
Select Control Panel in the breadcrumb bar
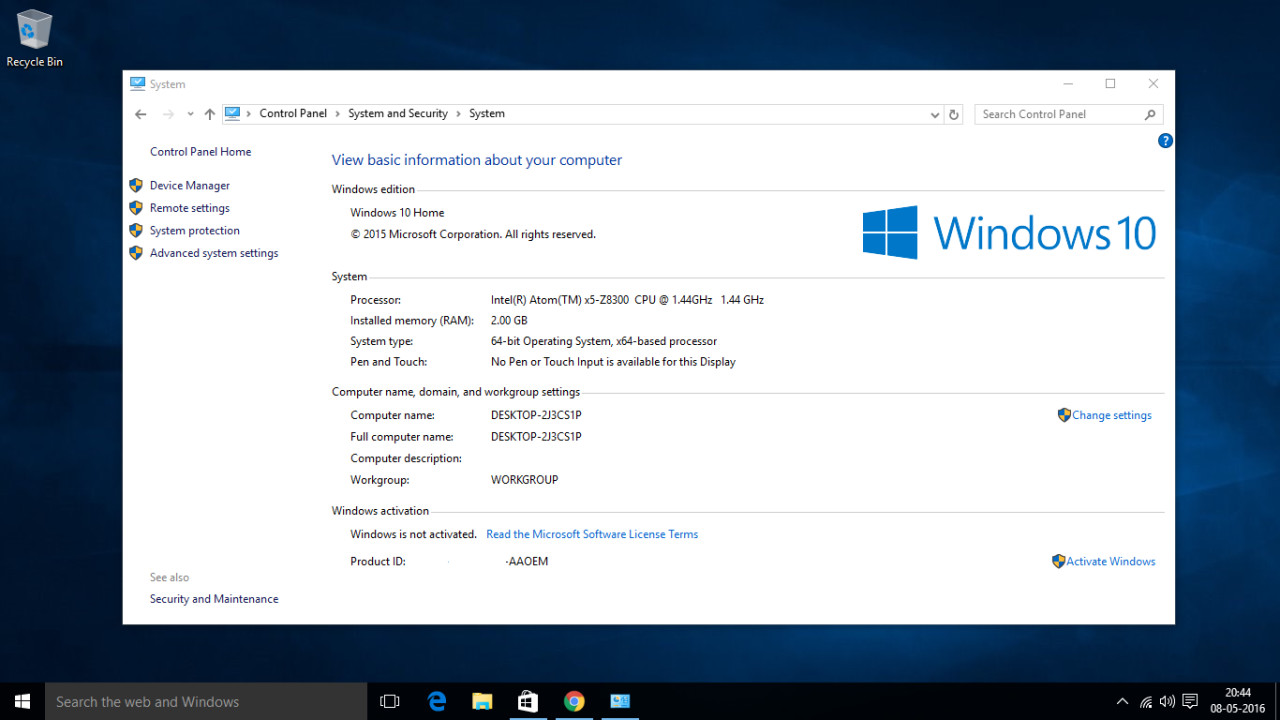tap(293, 113)
